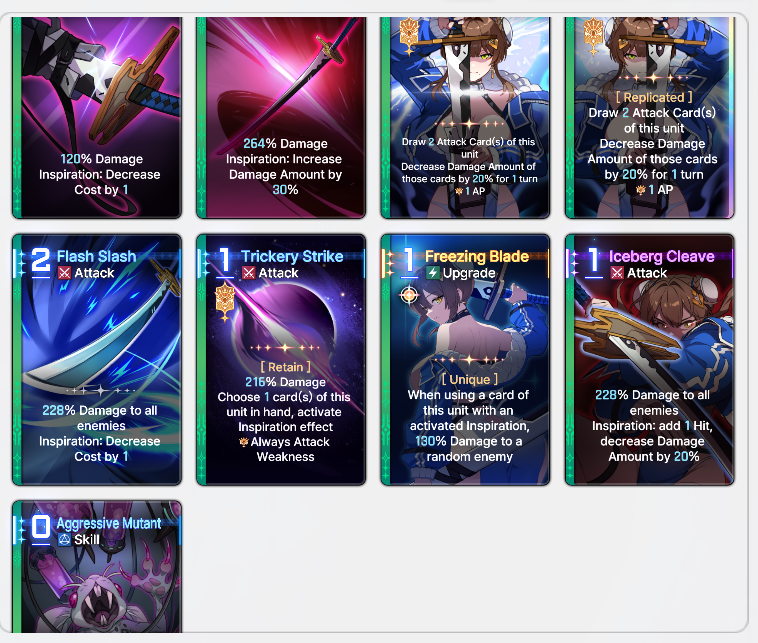
Task: Click the cost number 0 on Aggressive Mutant
Action: tap(41, 527)
